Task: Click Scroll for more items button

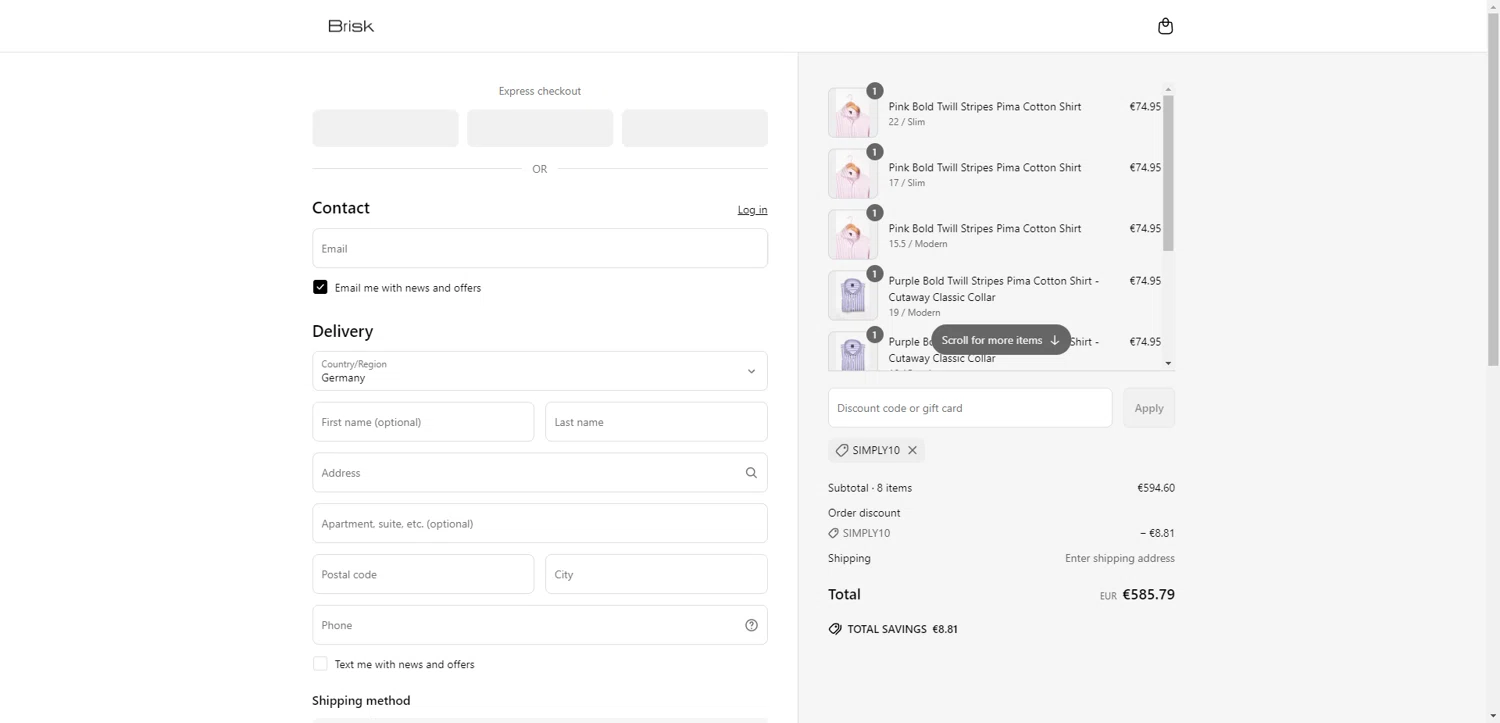Action: [x=1001, y=340]
